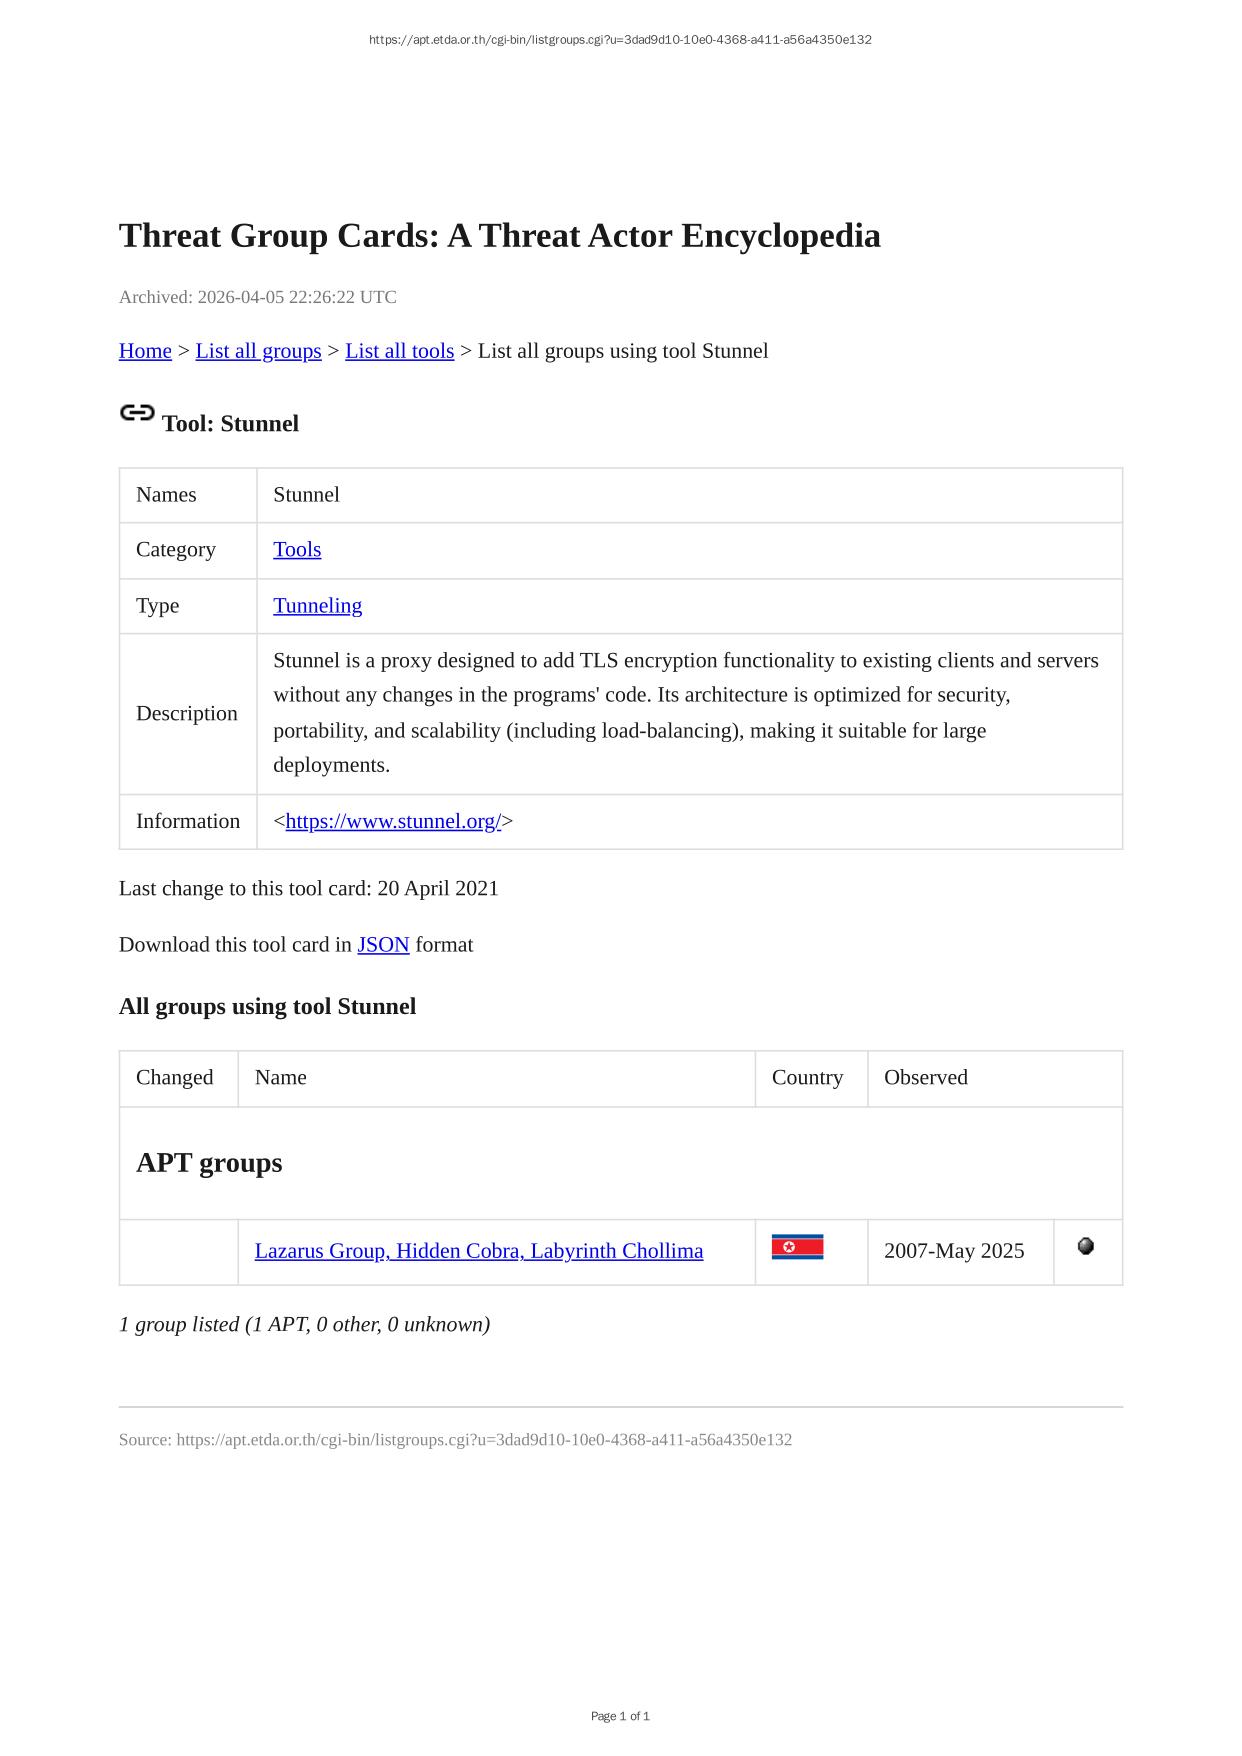Click the Stunnel description paragraph
Image resolution: width=1242 pixels, height=1756 pixels.
tap(687, 713)
